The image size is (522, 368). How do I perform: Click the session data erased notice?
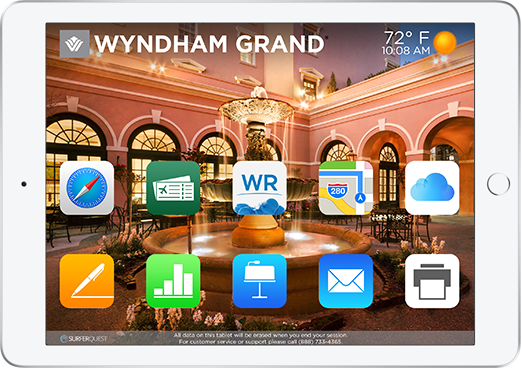coord(260,335)
